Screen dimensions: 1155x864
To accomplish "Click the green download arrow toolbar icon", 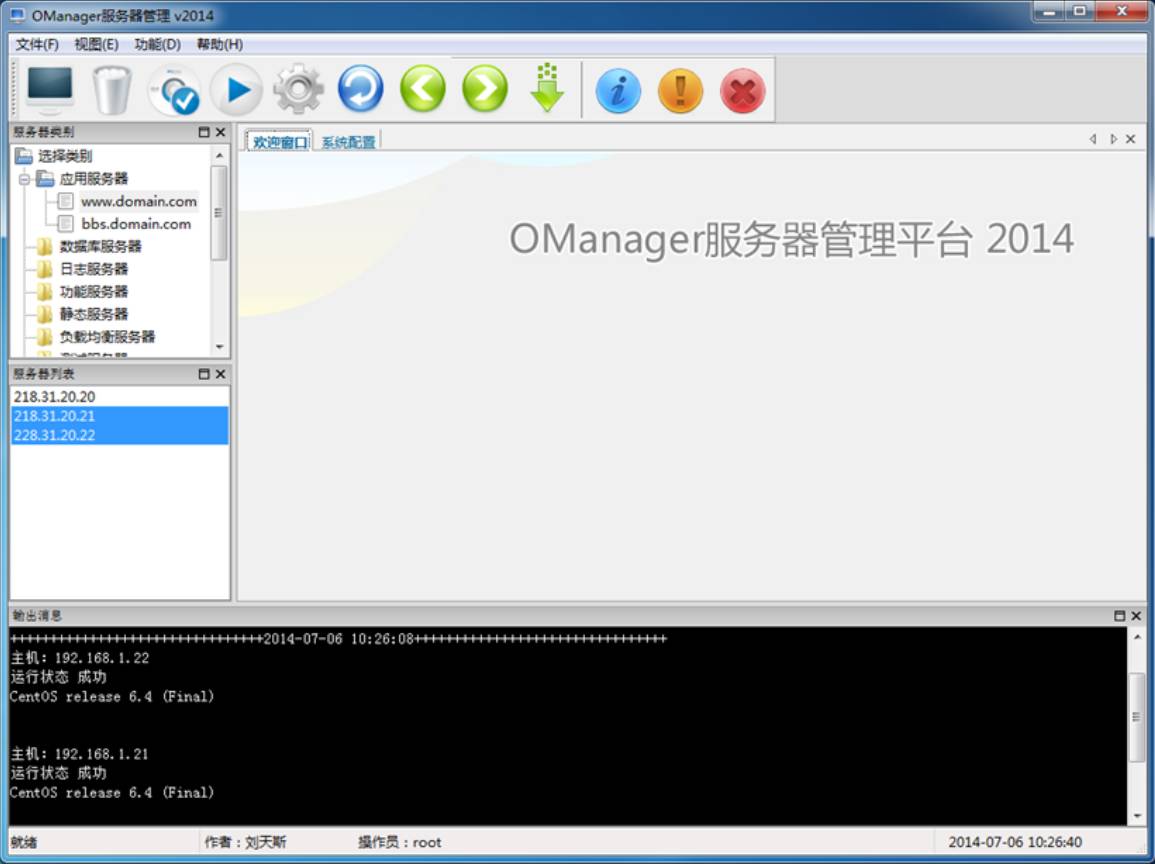I will coord(547,88).
